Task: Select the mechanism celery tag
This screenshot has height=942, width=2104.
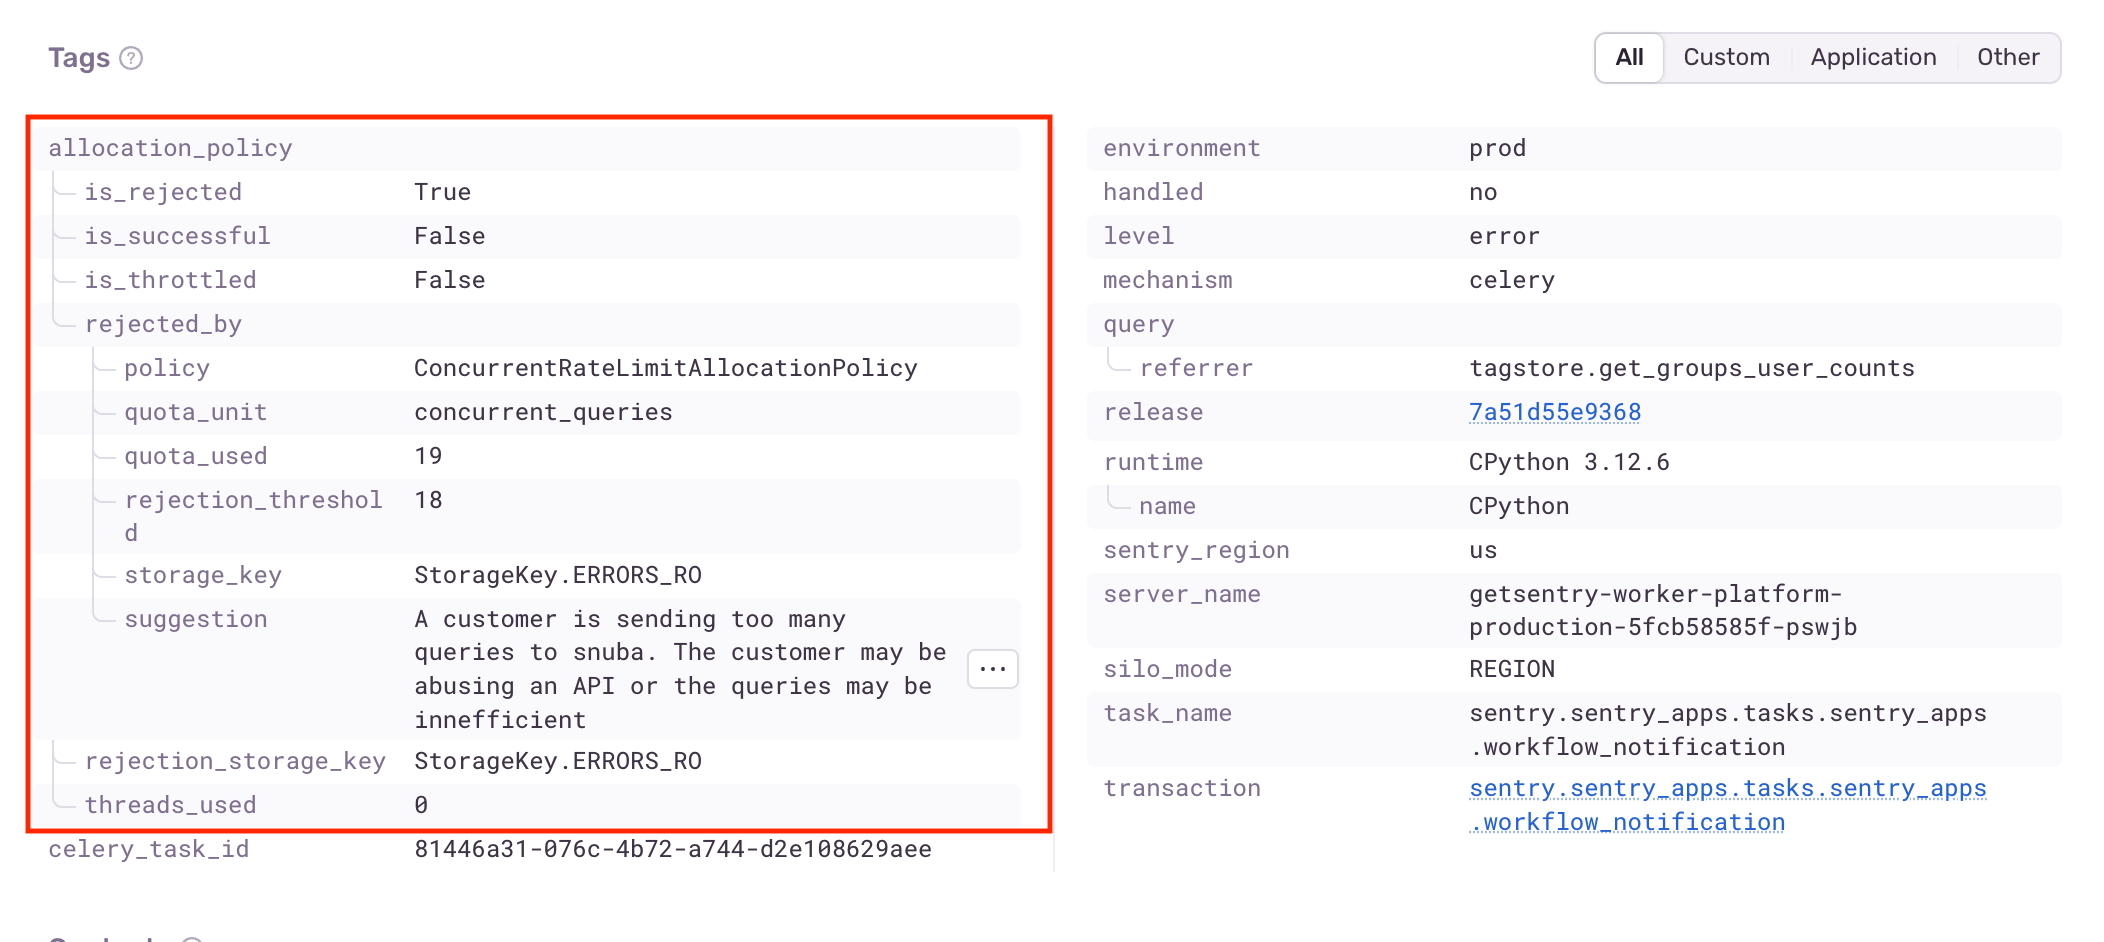Action: (x=1512, y=279)
